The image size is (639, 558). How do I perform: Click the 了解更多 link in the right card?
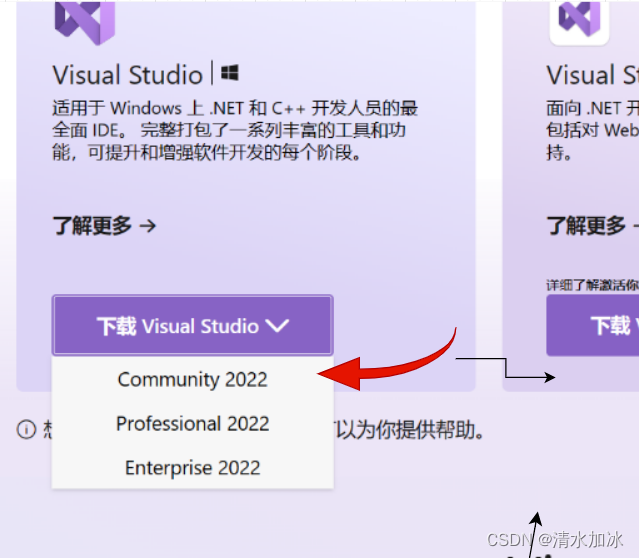593,225
